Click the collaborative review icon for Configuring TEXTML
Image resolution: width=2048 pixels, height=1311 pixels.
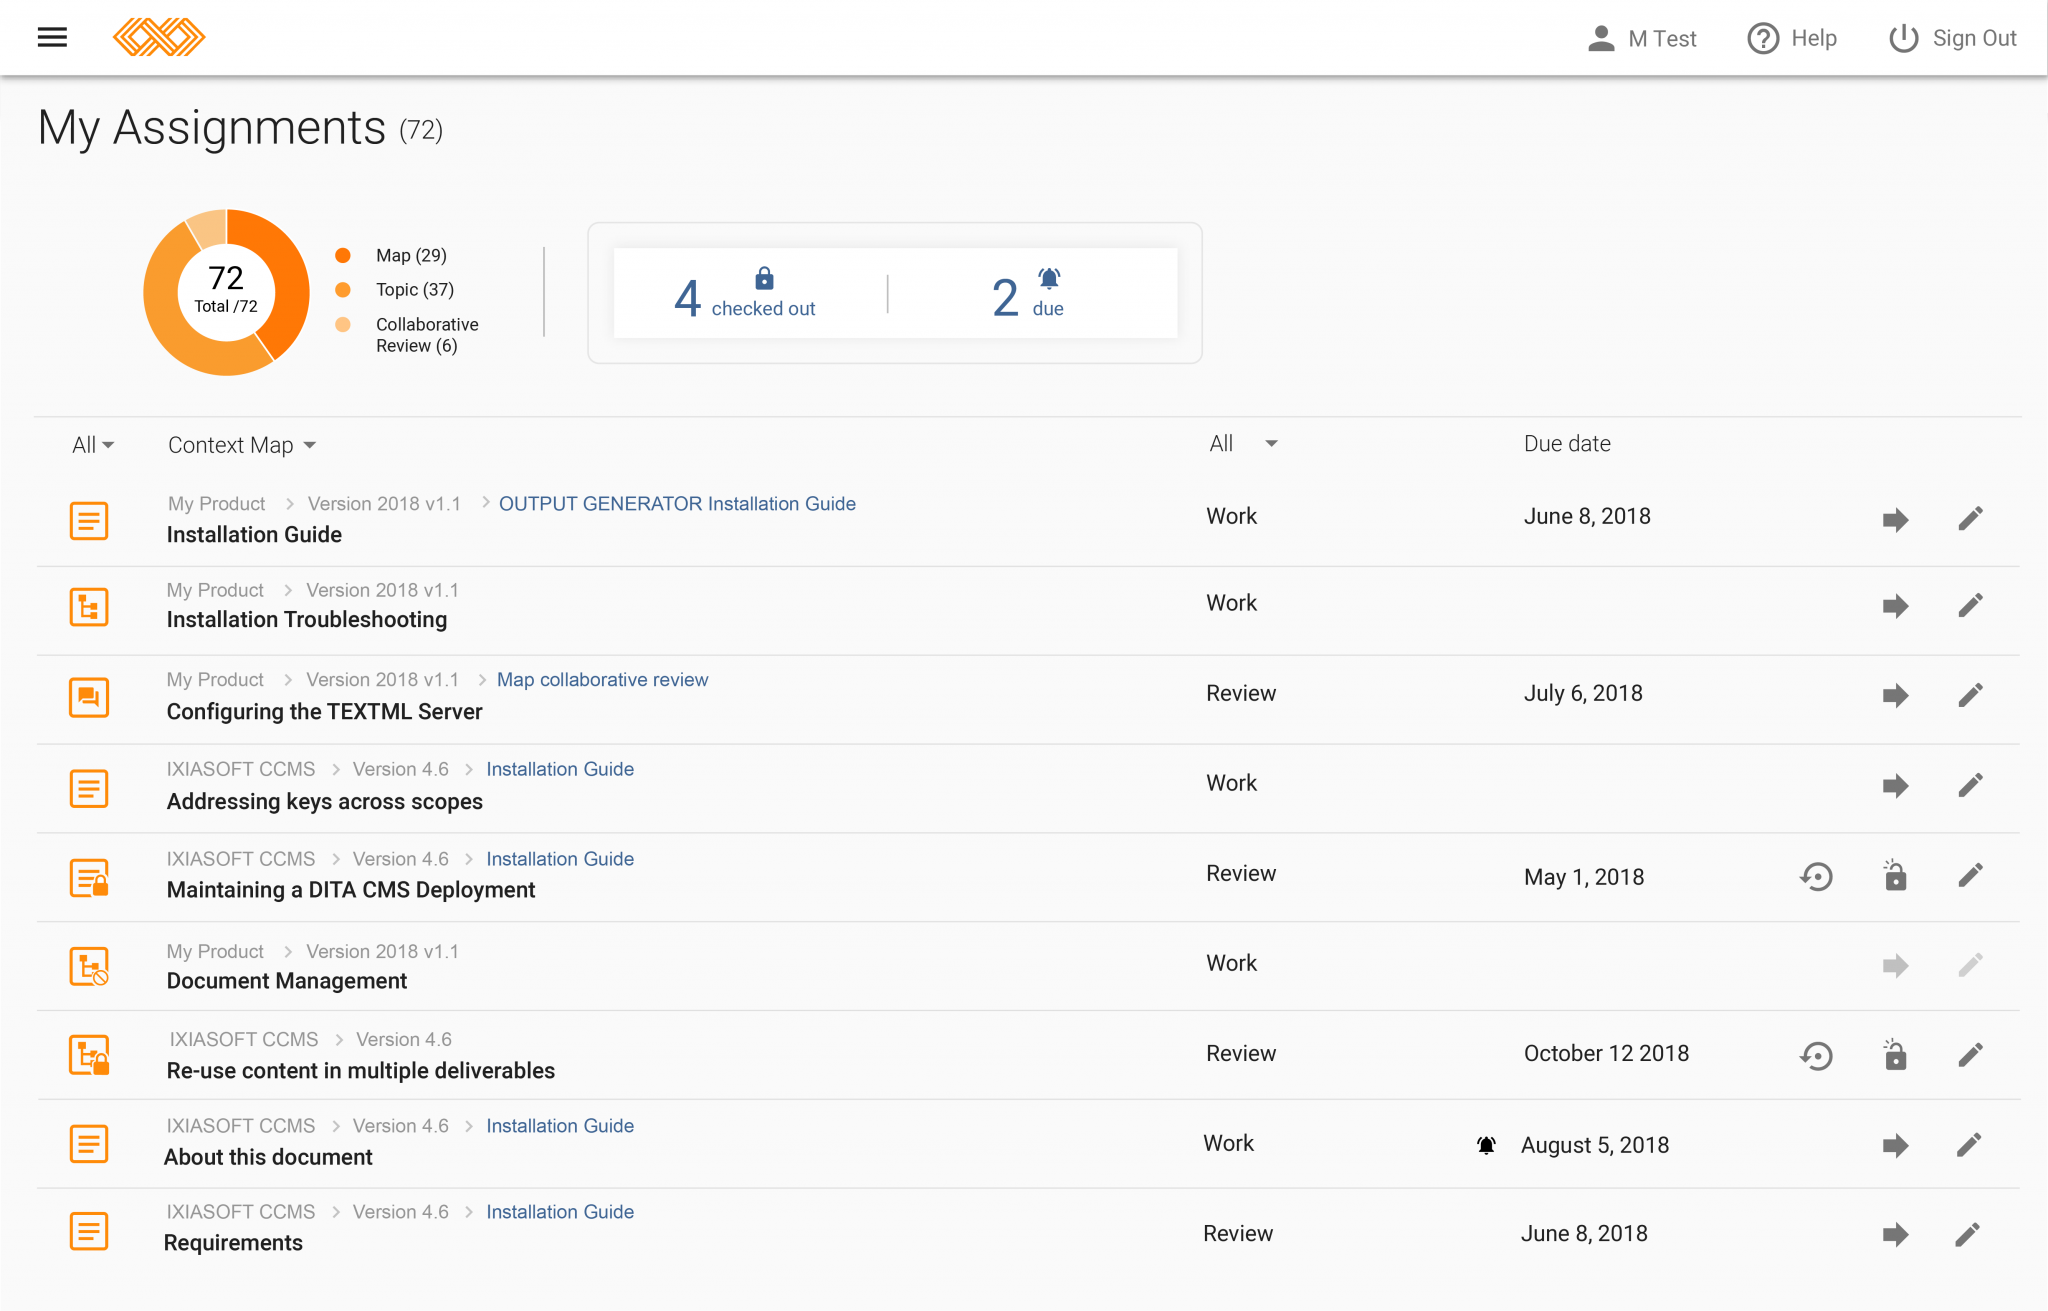click(x=89, y=697)
